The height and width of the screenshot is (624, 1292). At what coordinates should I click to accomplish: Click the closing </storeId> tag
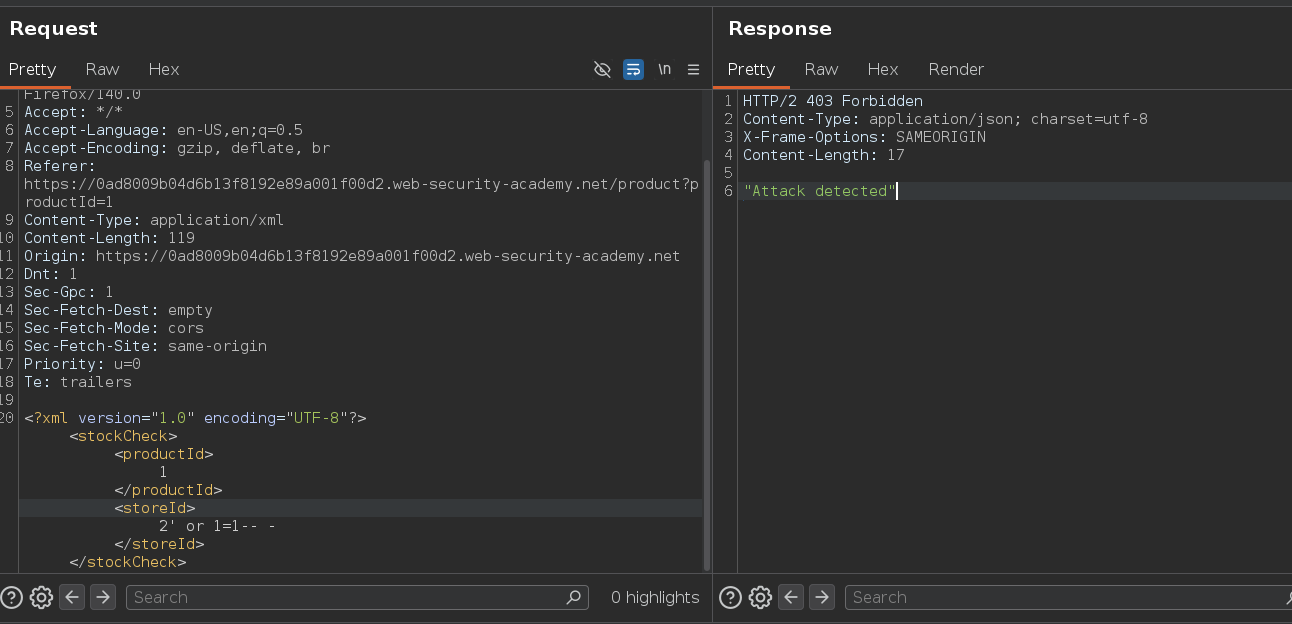tap(159, 544)
